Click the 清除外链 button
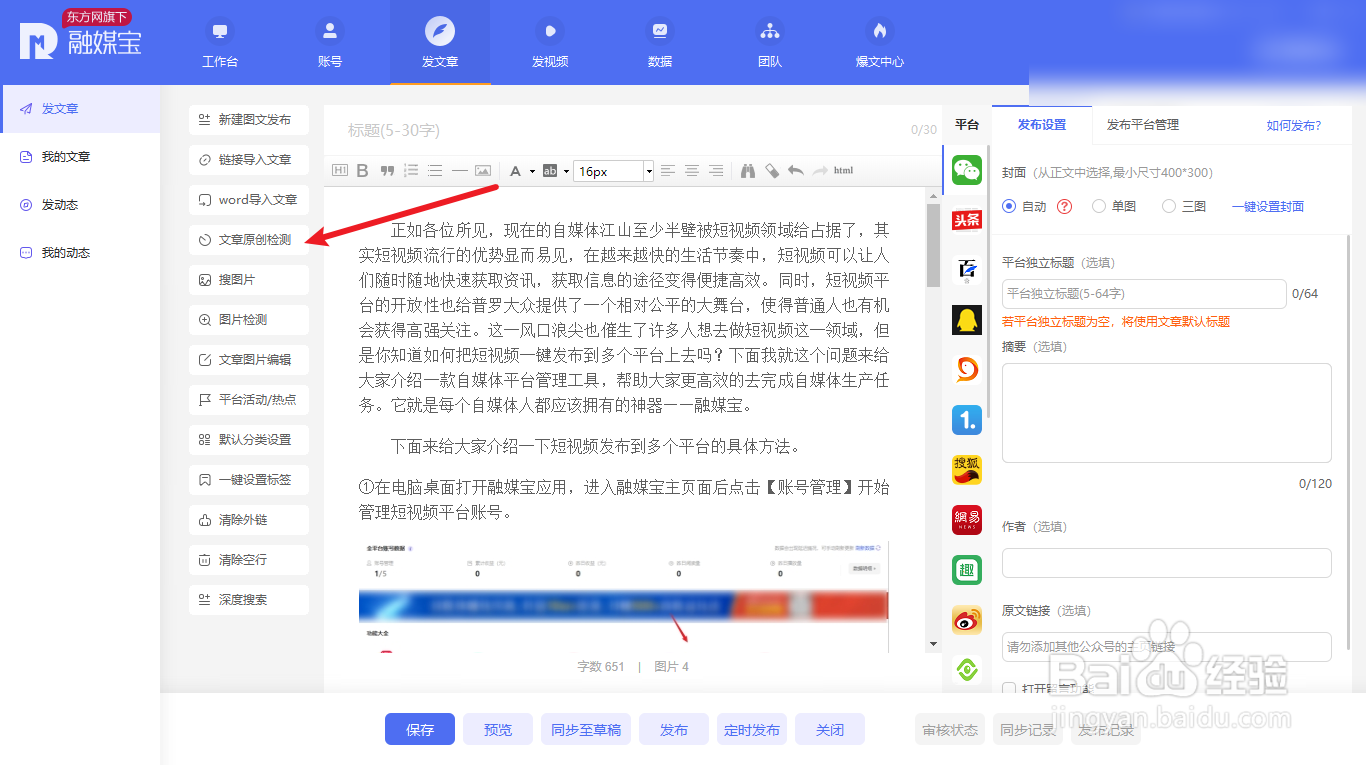The image size is (1366, 765). (x=249, y=520)
